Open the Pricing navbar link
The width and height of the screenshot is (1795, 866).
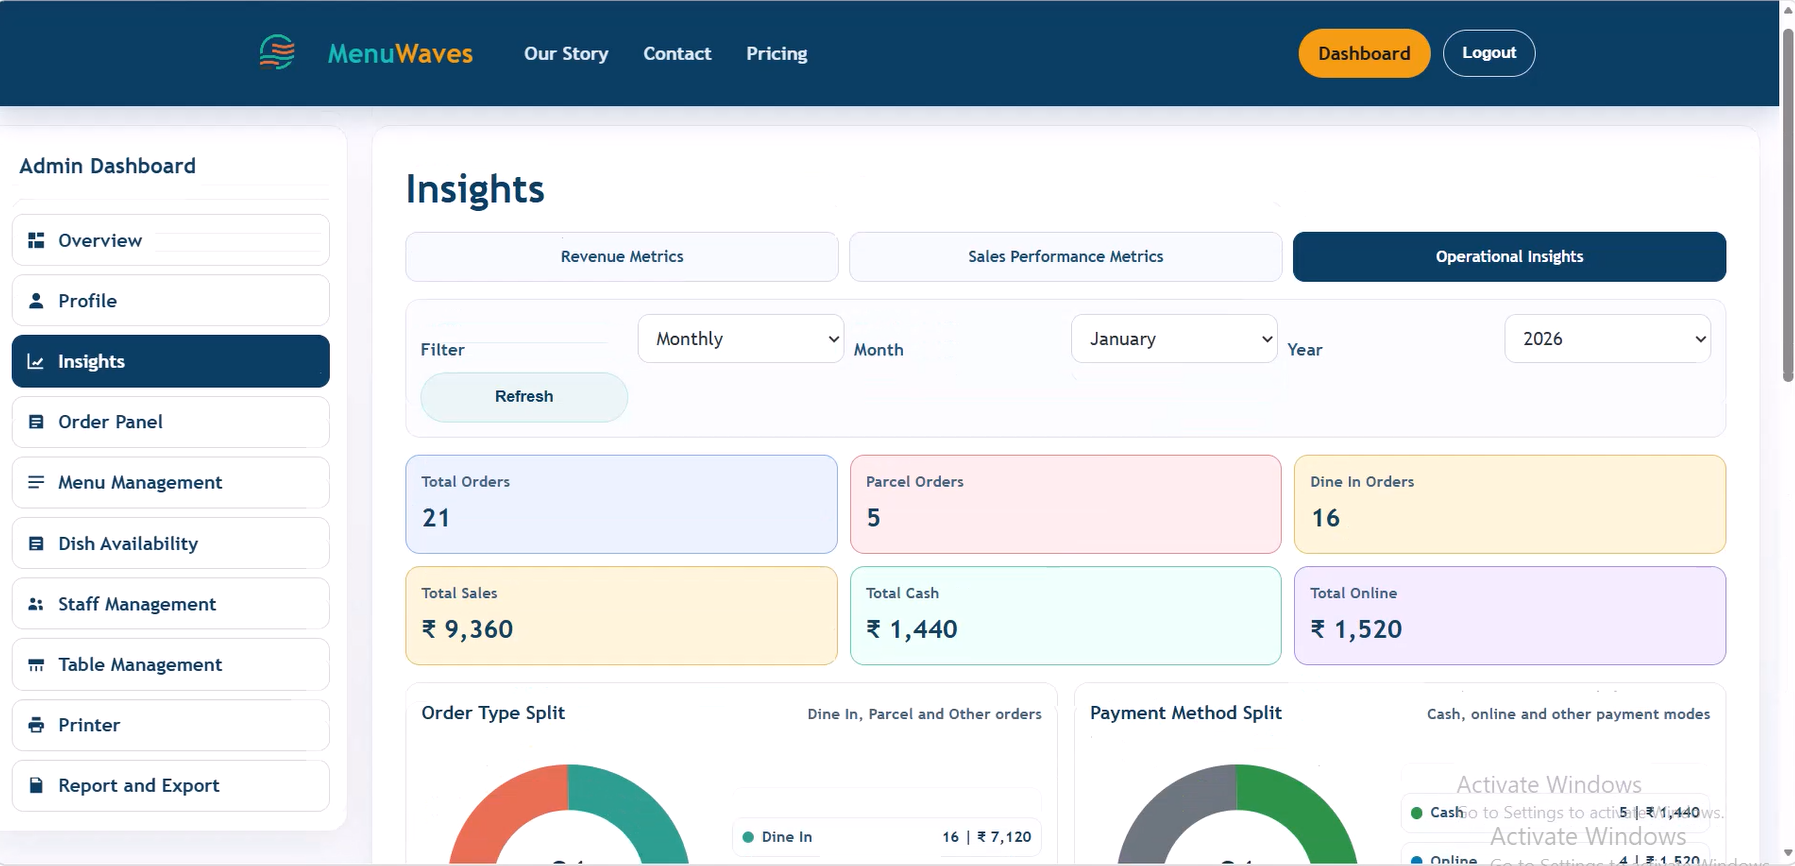coord(777,54)
